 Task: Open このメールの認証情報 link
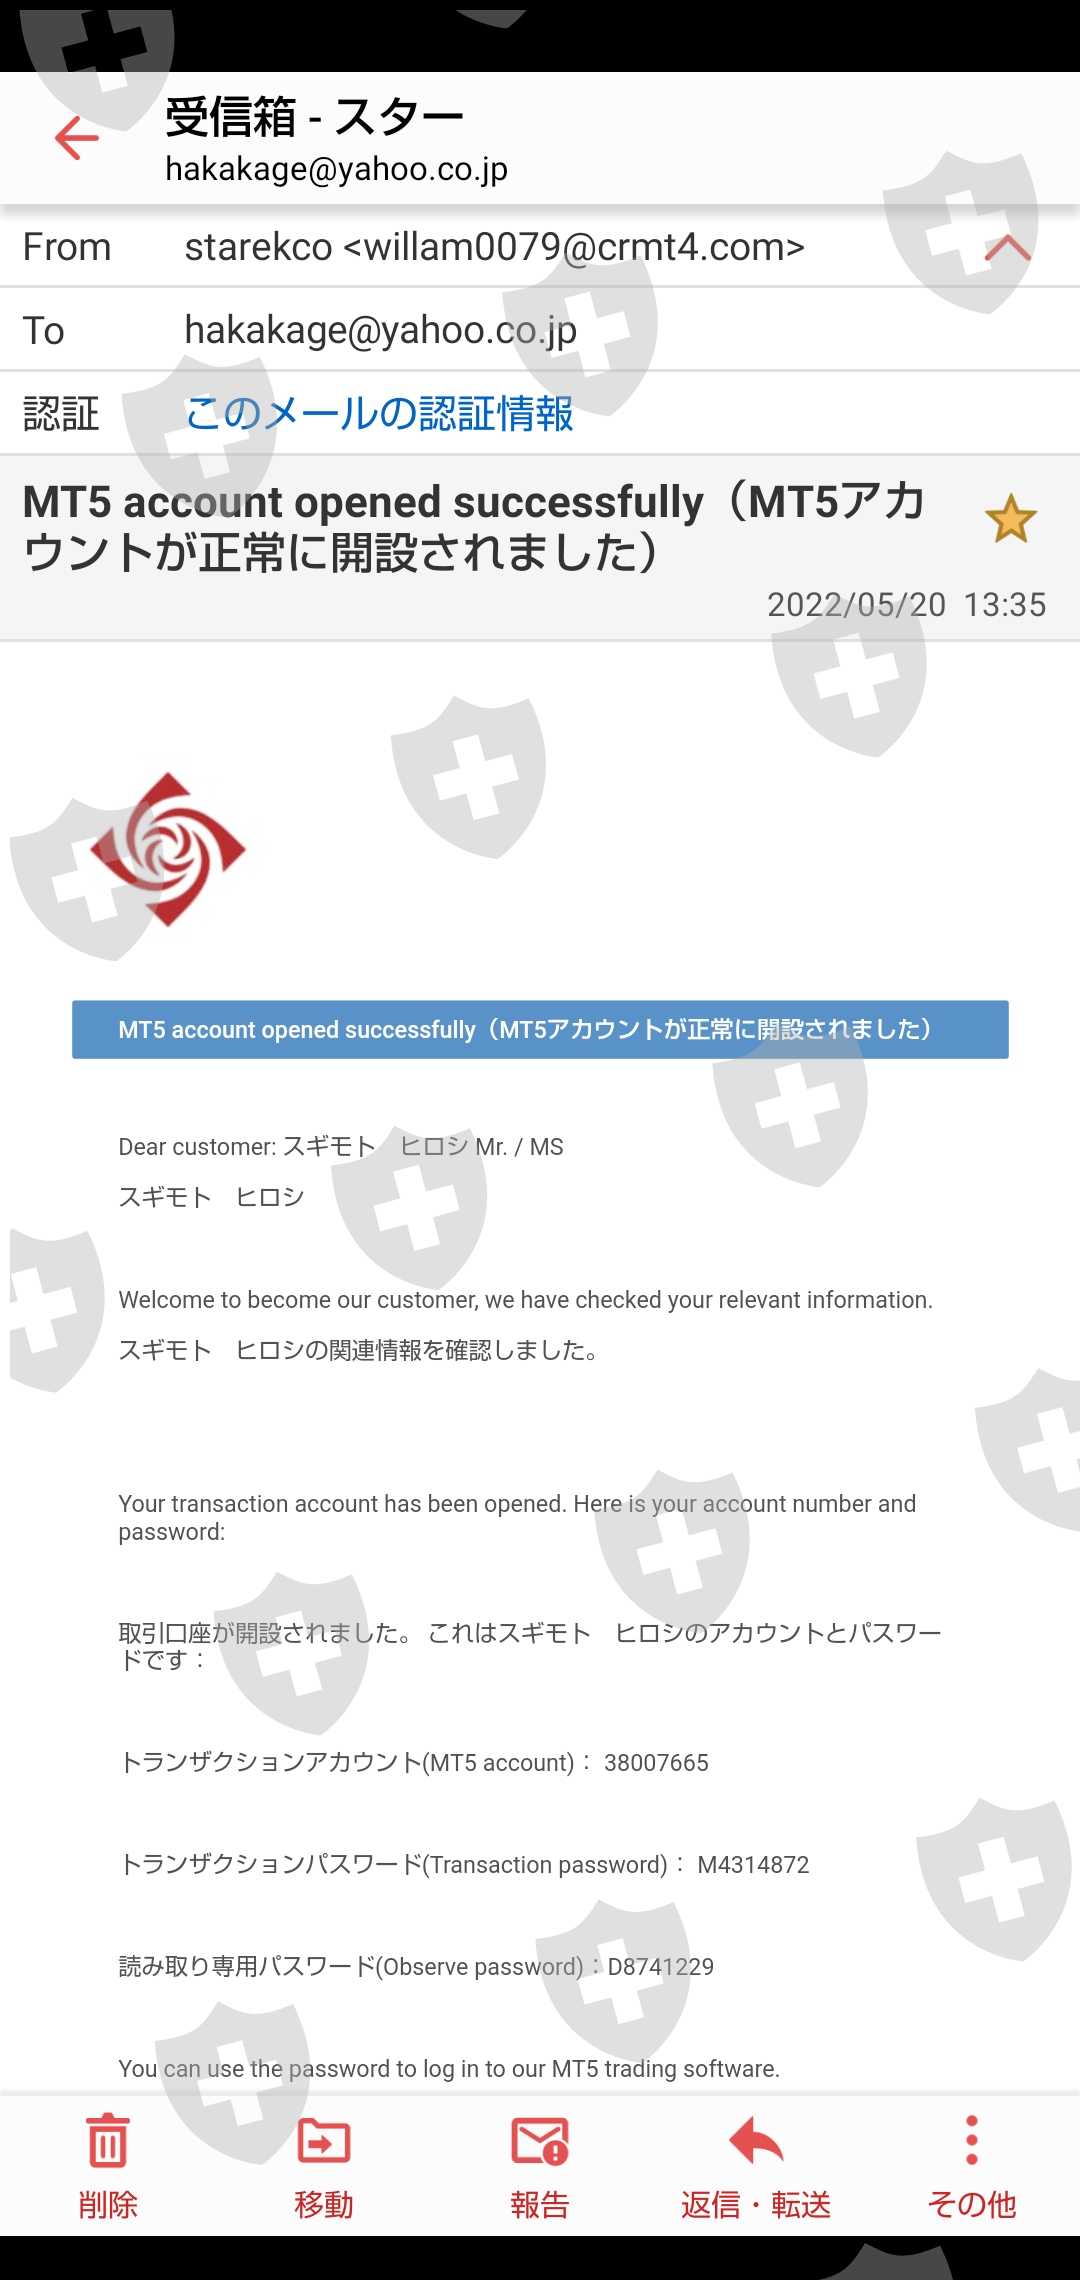(379, 413)
